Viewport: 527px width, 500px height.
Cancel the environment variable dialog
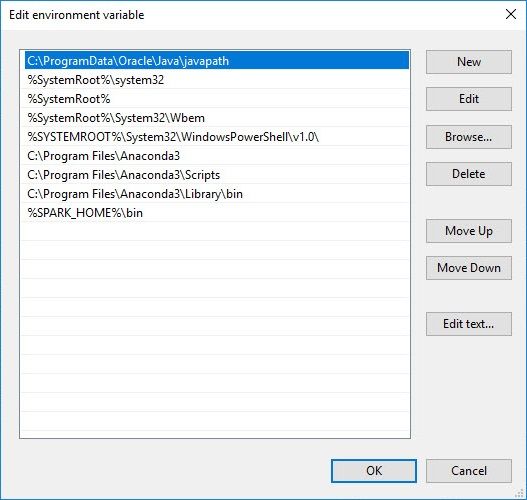469,471
